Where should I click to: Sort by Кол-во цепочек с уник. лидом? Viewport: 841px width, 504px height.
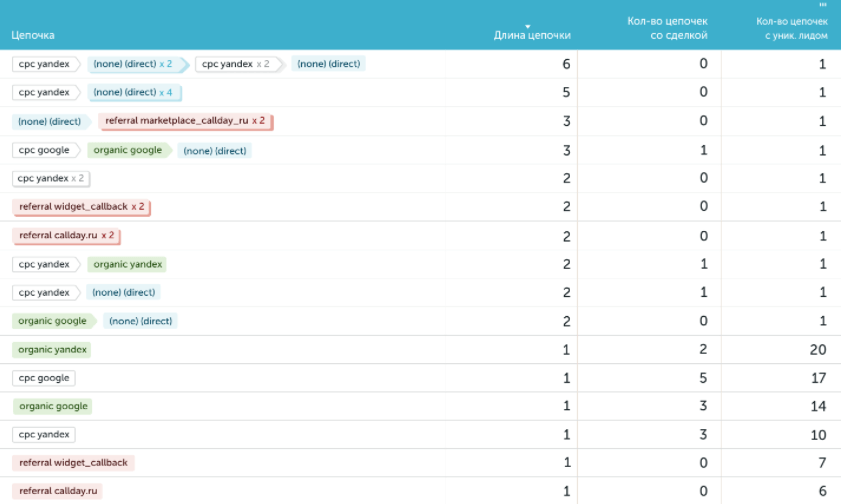point(792,27)
